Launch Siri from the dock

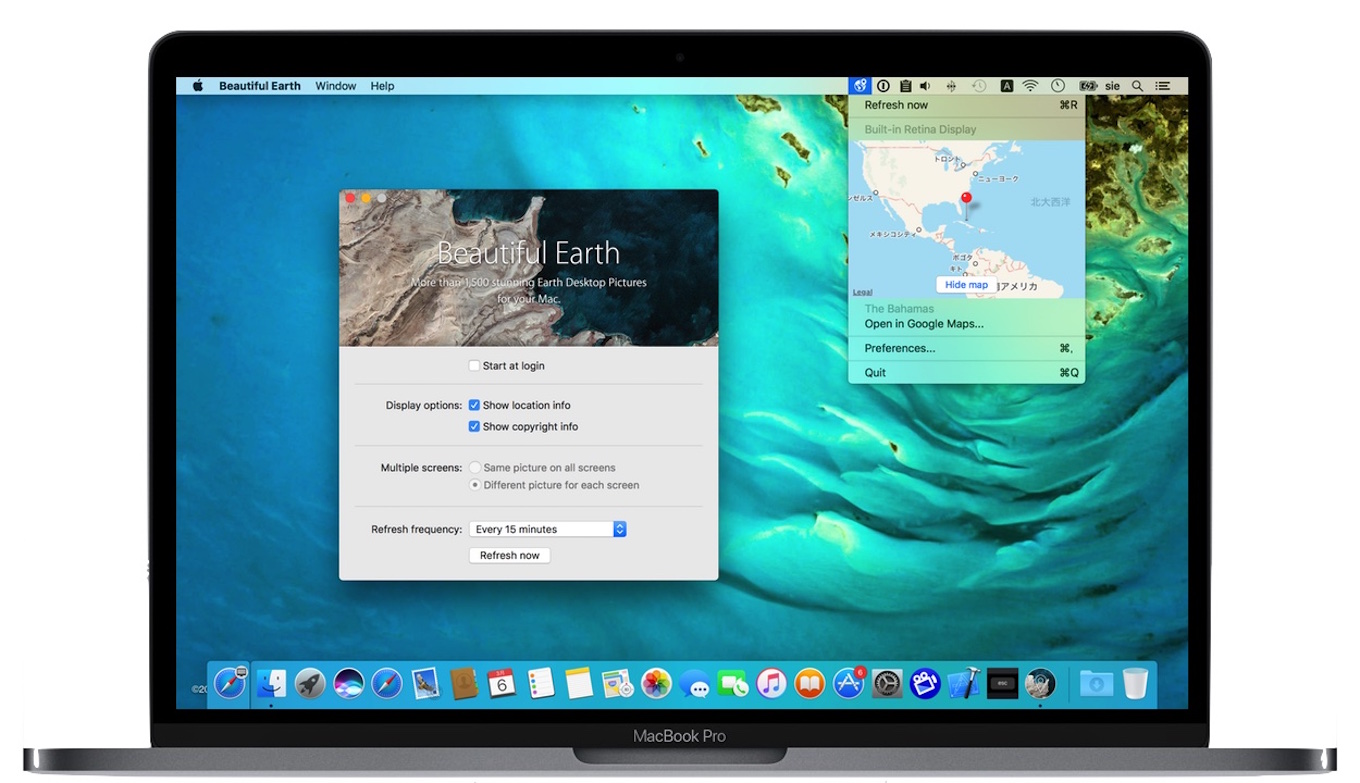click(349, 684)
